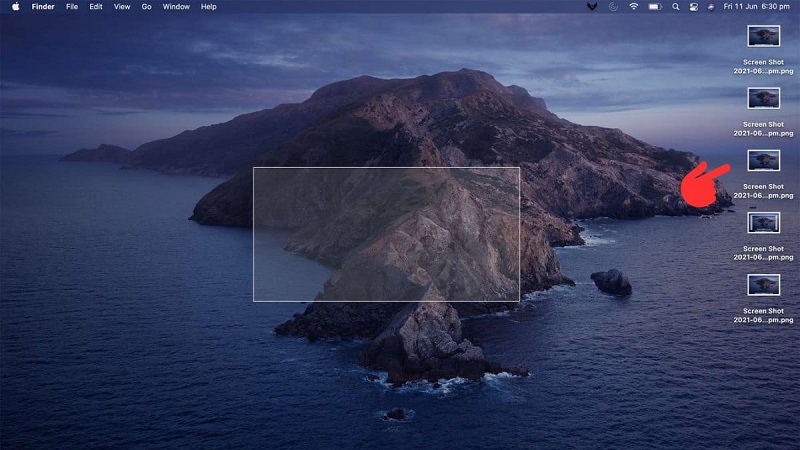Open the Go menu

[x=147, y=6]
